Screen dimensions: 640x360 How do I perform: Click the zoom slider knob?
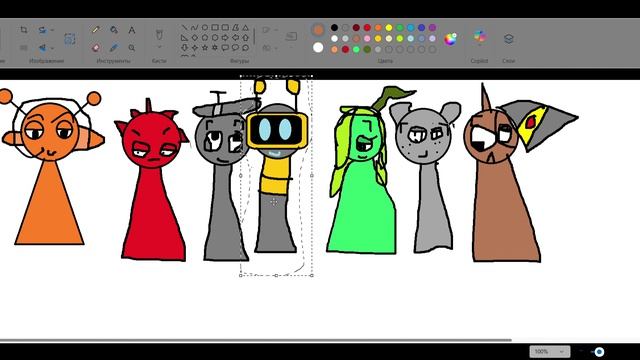point(599,351)
